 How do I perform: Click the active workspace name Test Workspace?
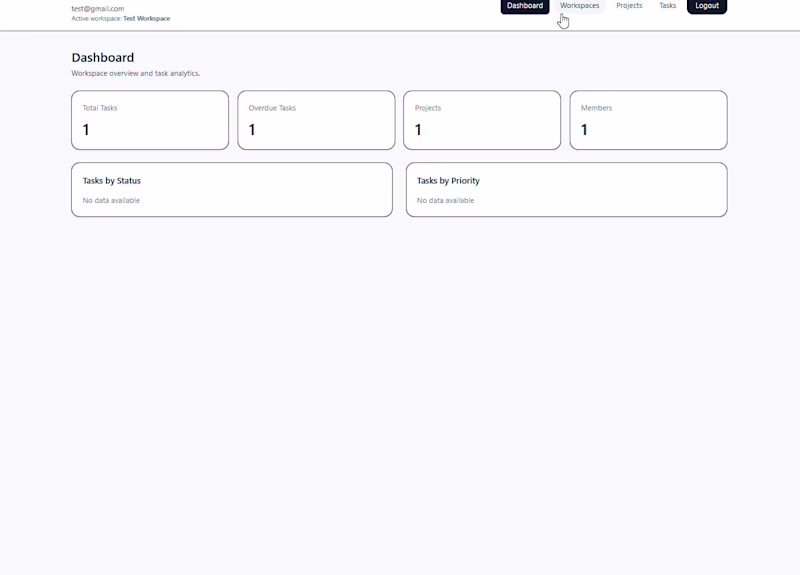coord(146,18)
